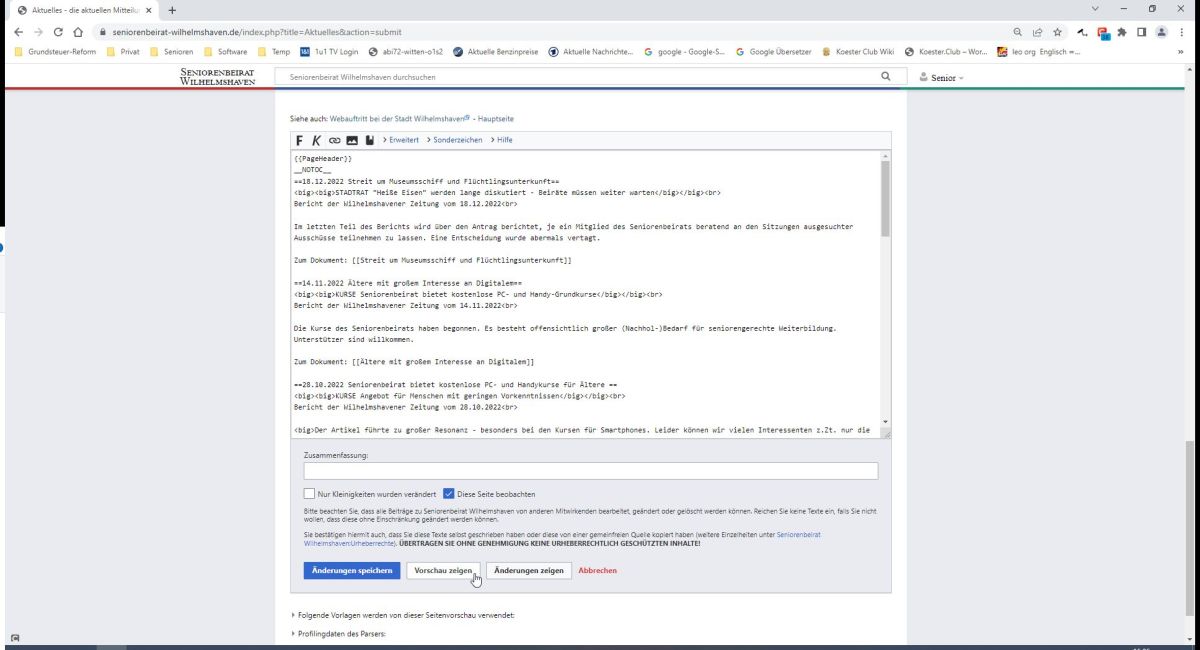Click the reference bookmark icon in editor toolbar
This screenshot has height=650, width=1200.
tap(369, 140)
